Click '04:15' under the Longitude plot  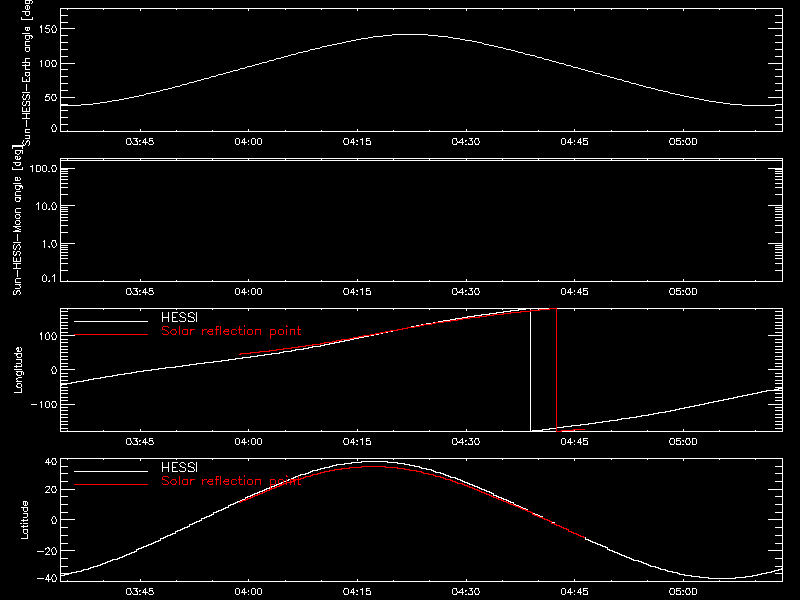[357, 441]
